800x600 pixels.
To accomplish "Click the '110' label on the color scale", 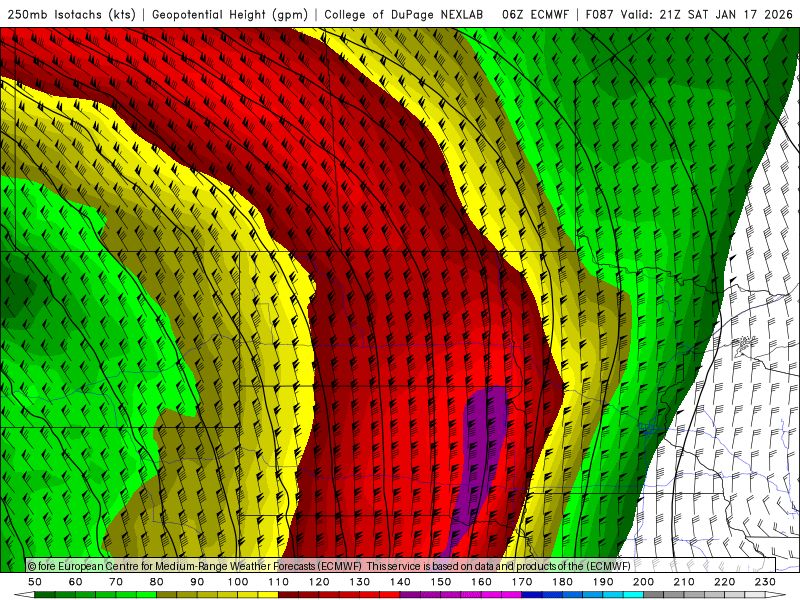I will (x=278, y=582).
